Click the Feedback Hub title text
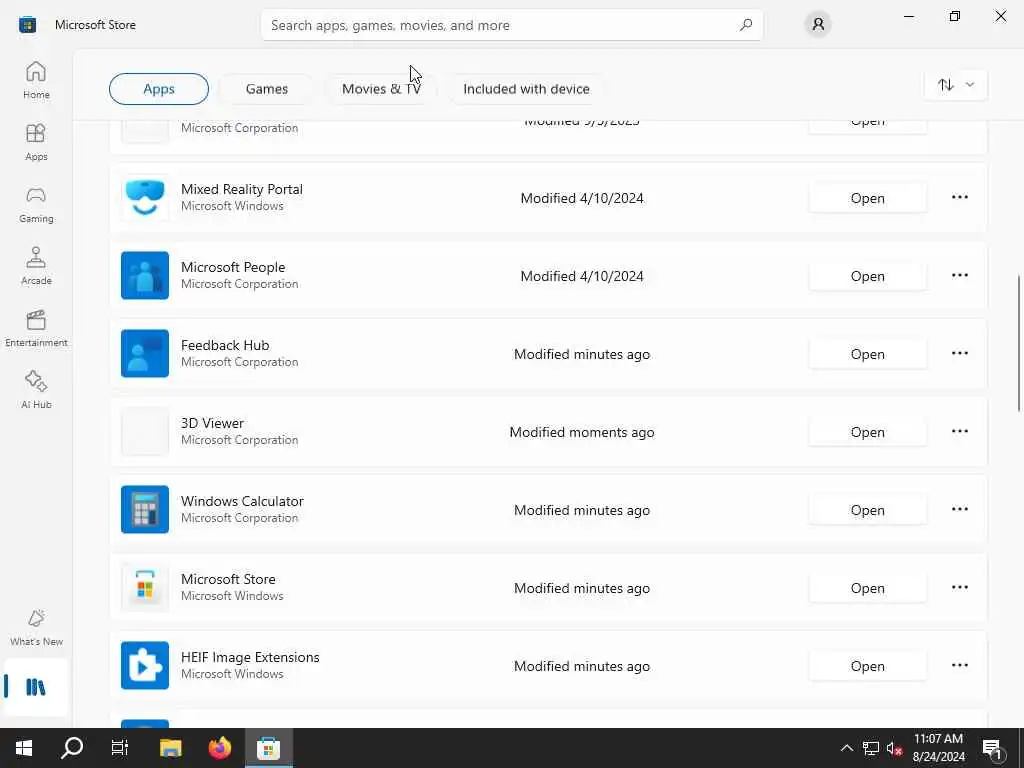Image resolution: width=1024 pixels, height=768 pixels. 225,345
